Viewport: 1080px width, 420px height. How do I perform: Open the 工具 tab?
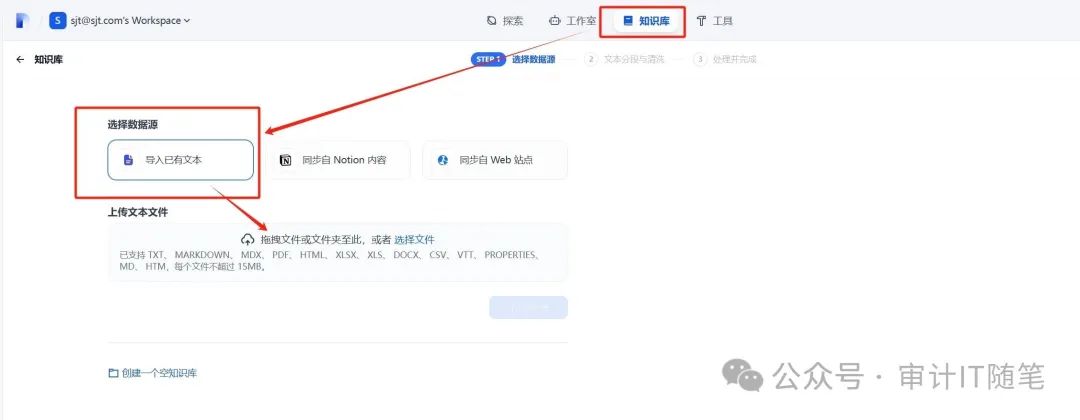714,21
